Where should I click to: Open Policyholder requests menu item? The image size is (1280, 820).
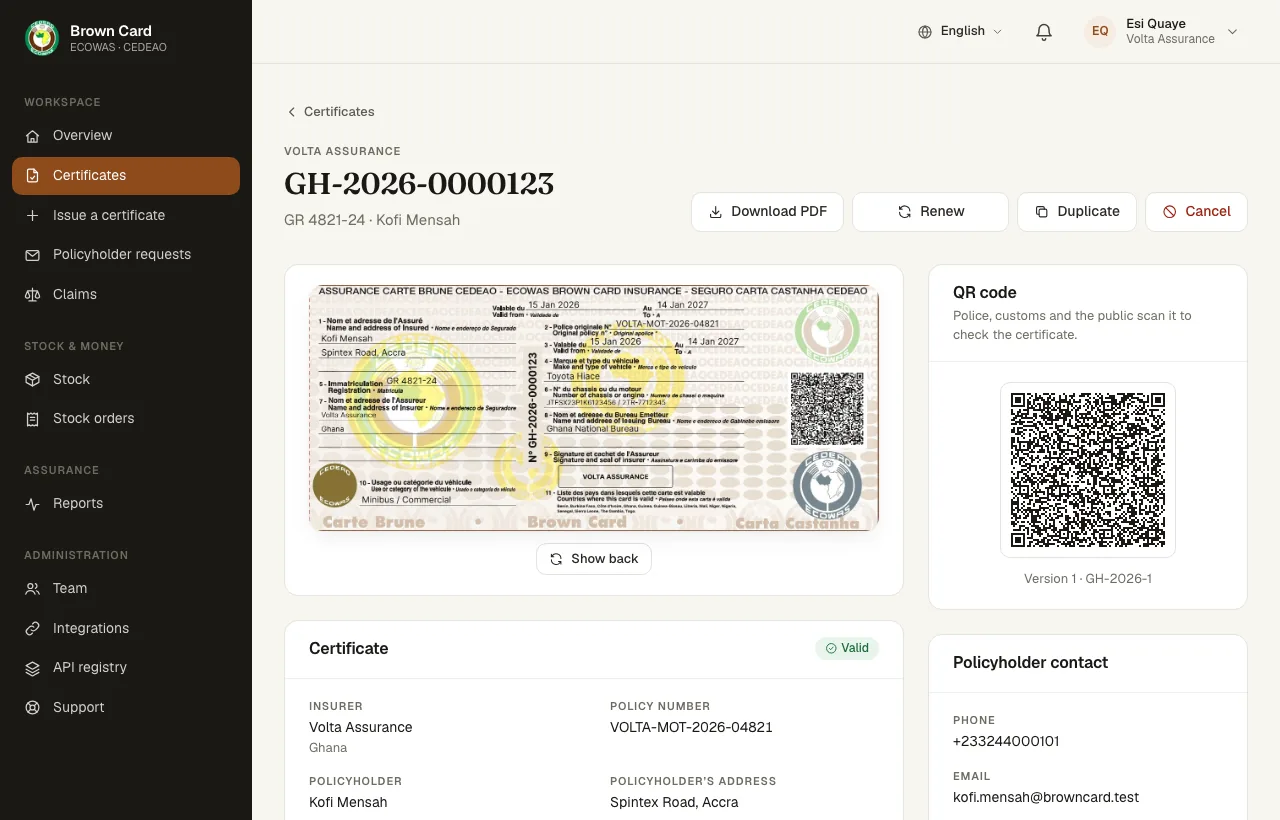(126, 255)
